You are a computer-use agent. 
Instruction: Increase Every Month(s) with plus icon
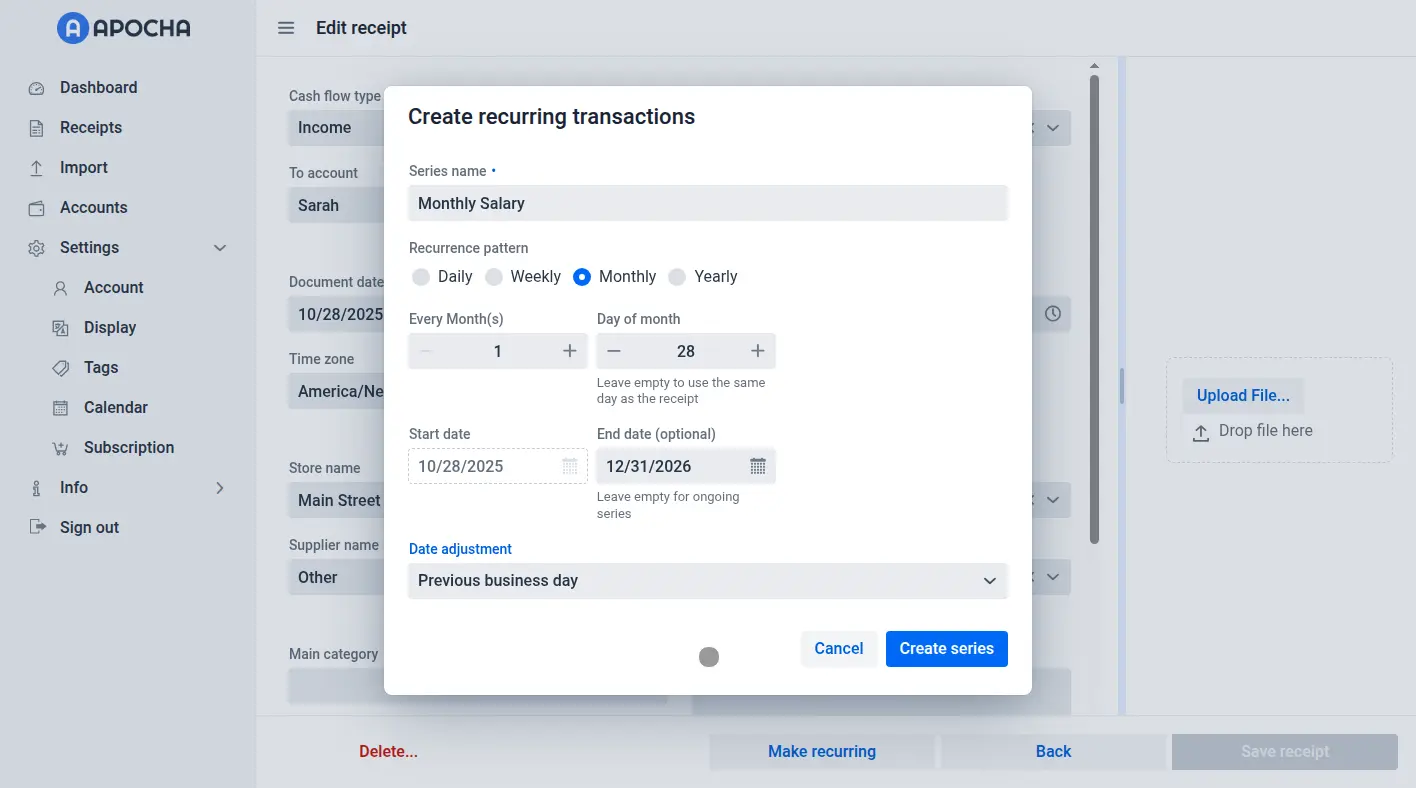click(570, 351)
